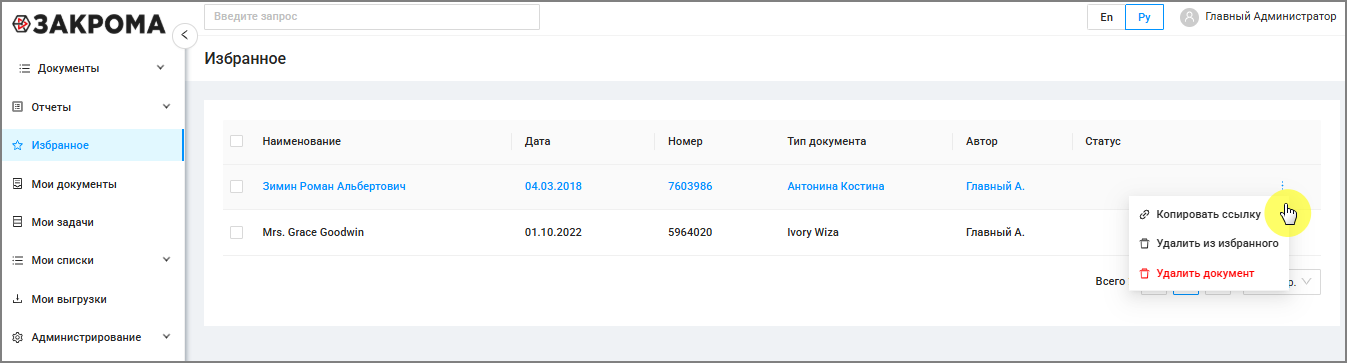The height and width of the screenshot is (363, 1347).
Task: Sort by the Автор column header
Action: click(982, 141)
